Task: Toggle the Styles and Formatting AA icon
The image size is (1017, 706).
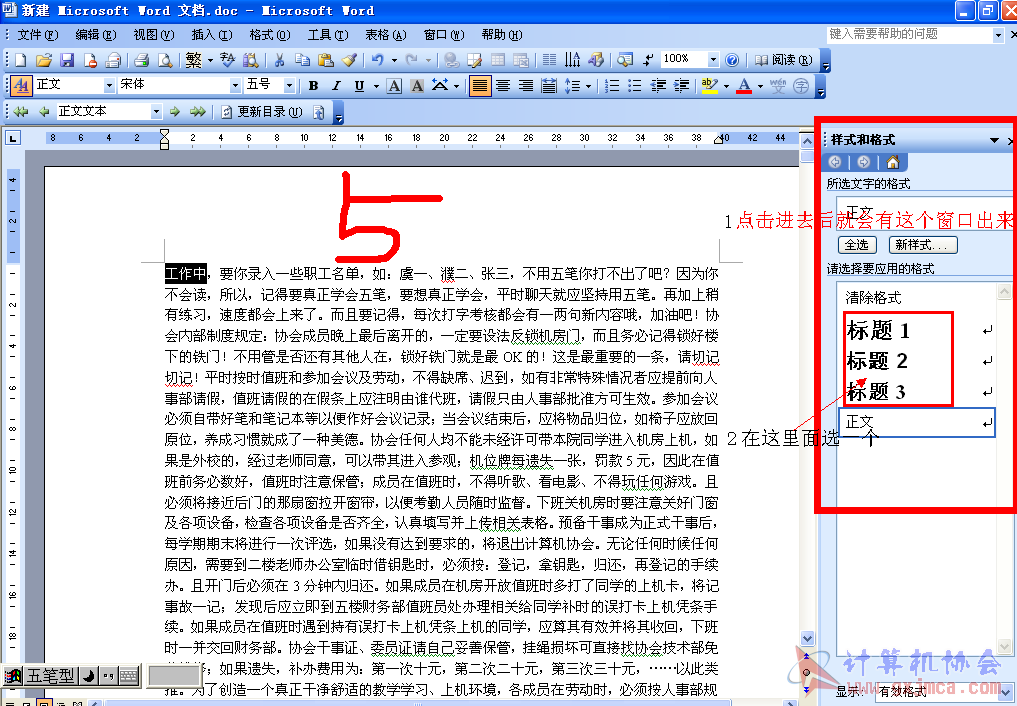Action: 21,86
